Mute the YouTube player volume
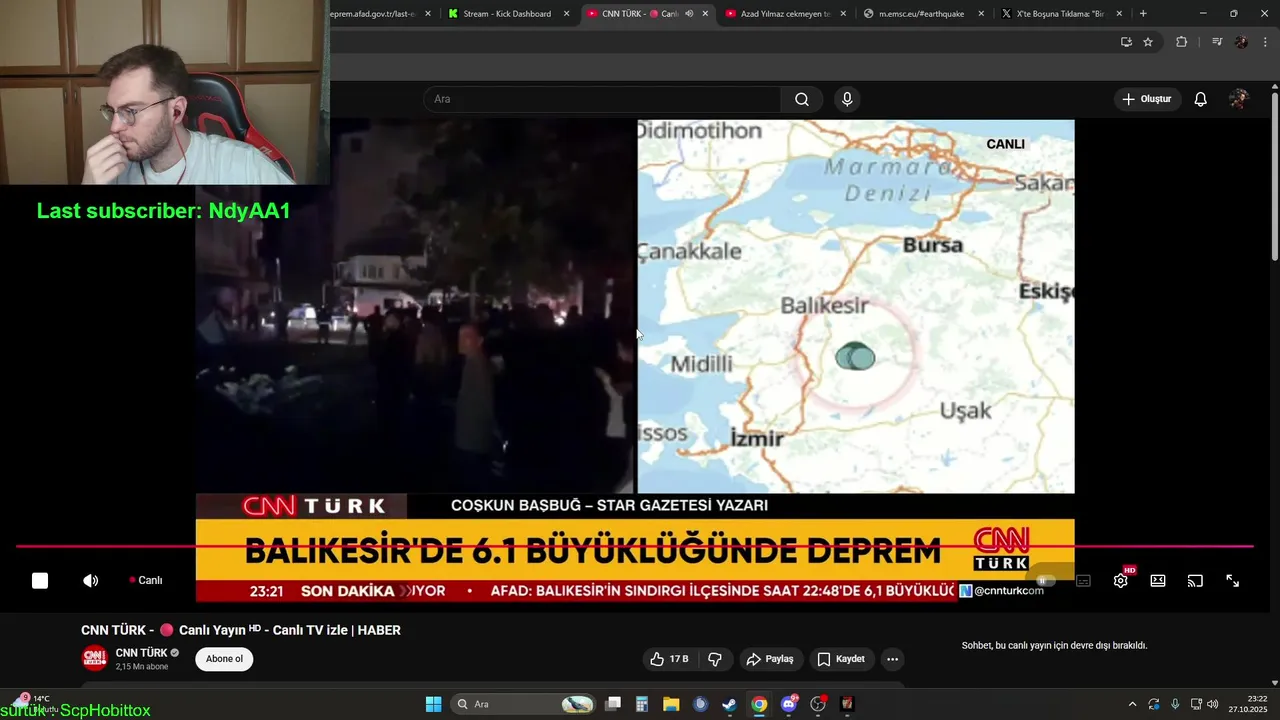The image size is (1280, 720). pyautogui.click(x=91, y=581)
